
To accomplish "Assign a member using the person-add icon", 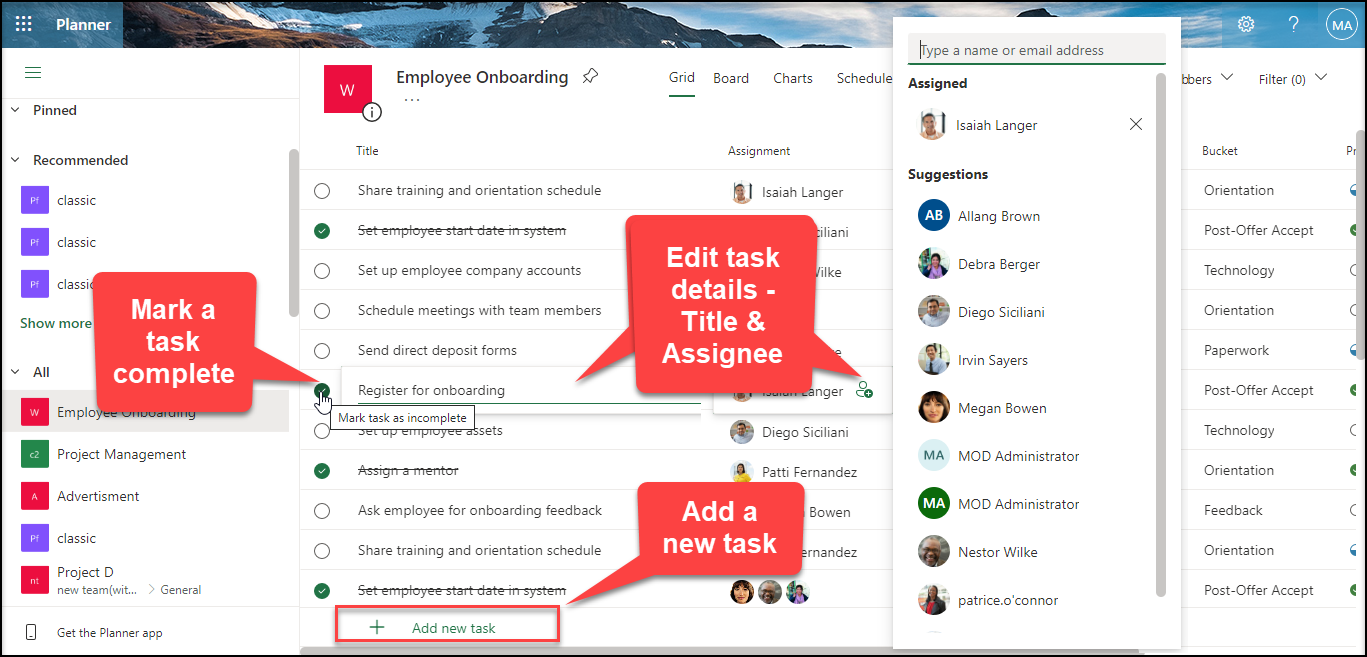I will pyautogui.click(x=864, y=390).
